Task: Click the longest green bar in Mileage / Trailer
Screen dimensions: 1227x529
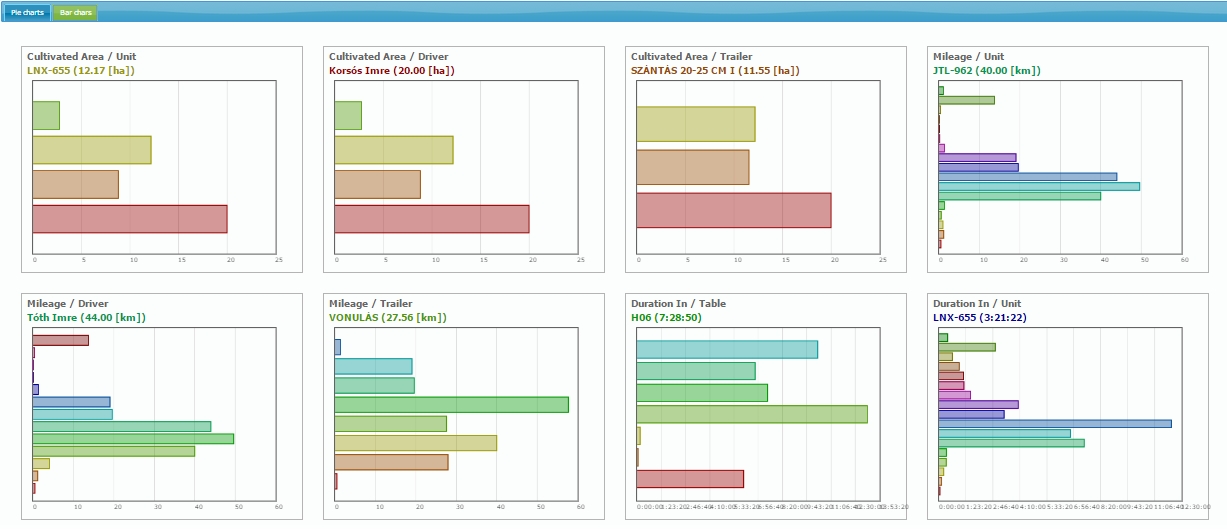Action: (x=451, y=405)
